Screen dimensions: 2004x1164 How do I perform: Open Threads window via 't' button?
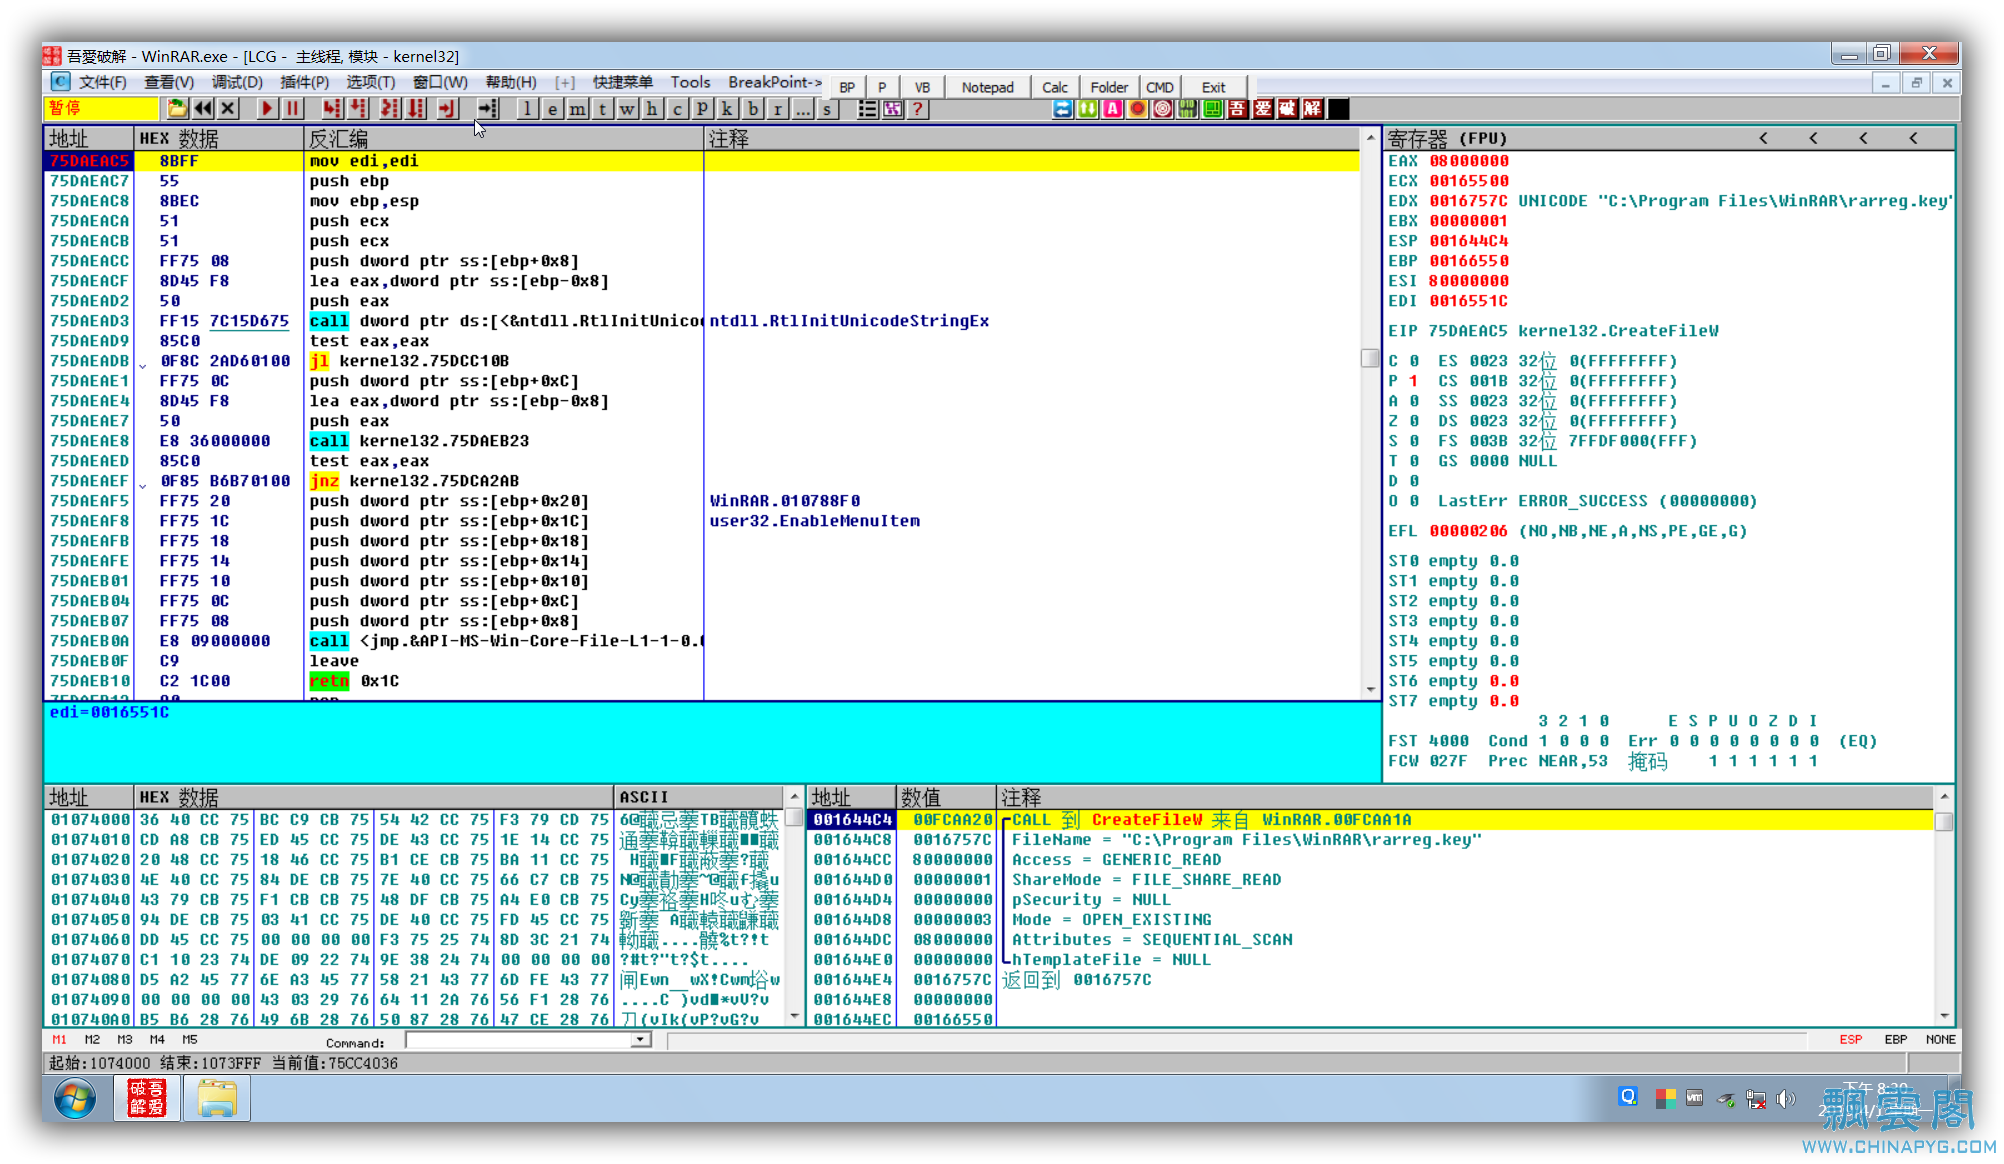click(602, 109)
